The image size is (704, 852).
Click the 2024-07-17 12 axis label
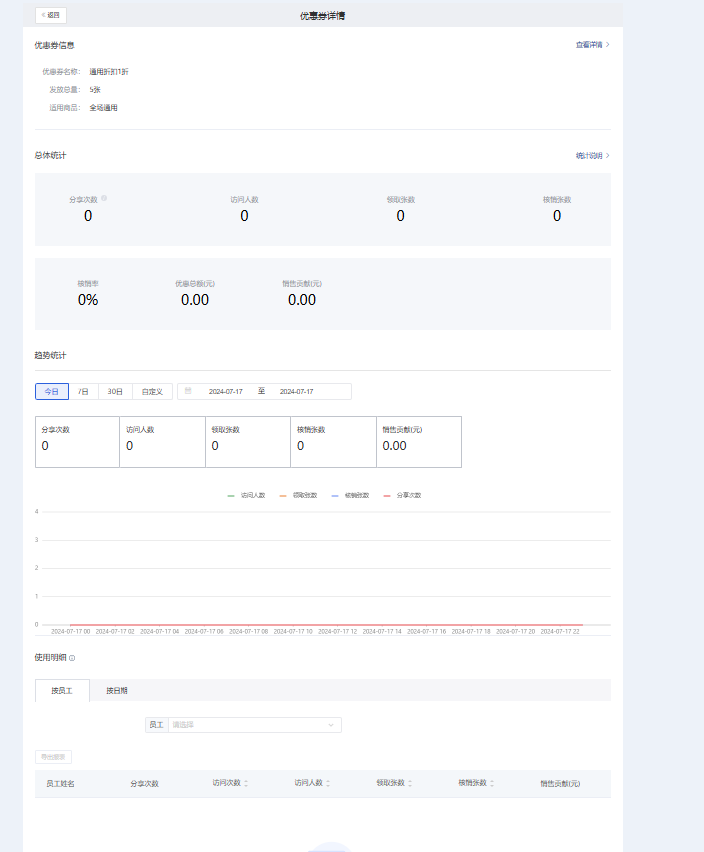pyautogui.click(x=337, y=631)
